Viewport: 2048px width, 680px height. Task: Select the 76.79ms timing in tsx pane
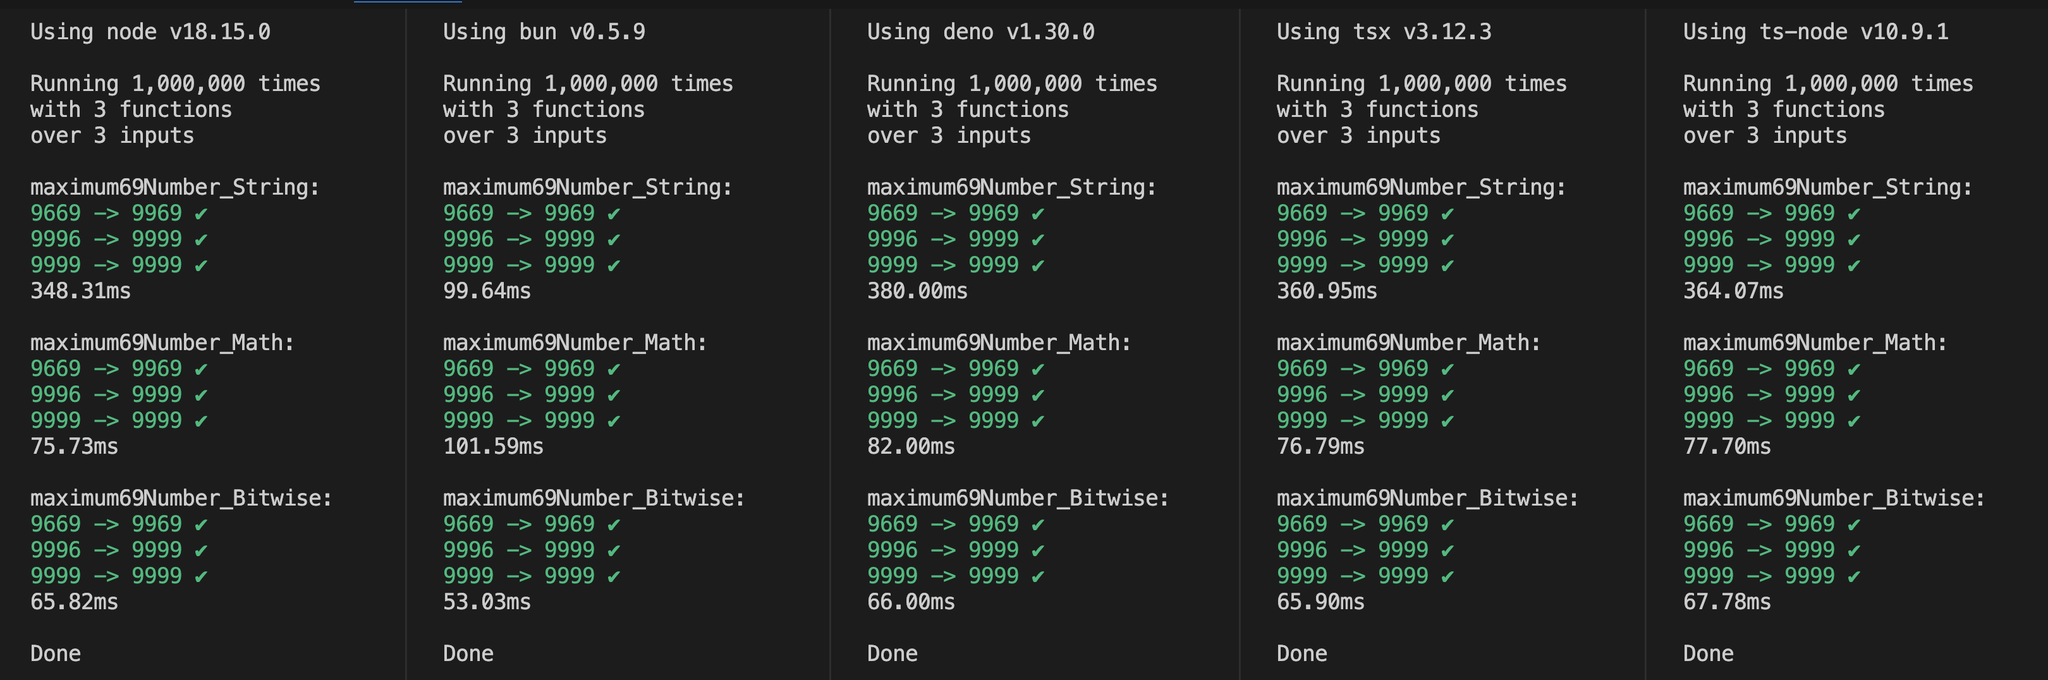pos(1321,446)
